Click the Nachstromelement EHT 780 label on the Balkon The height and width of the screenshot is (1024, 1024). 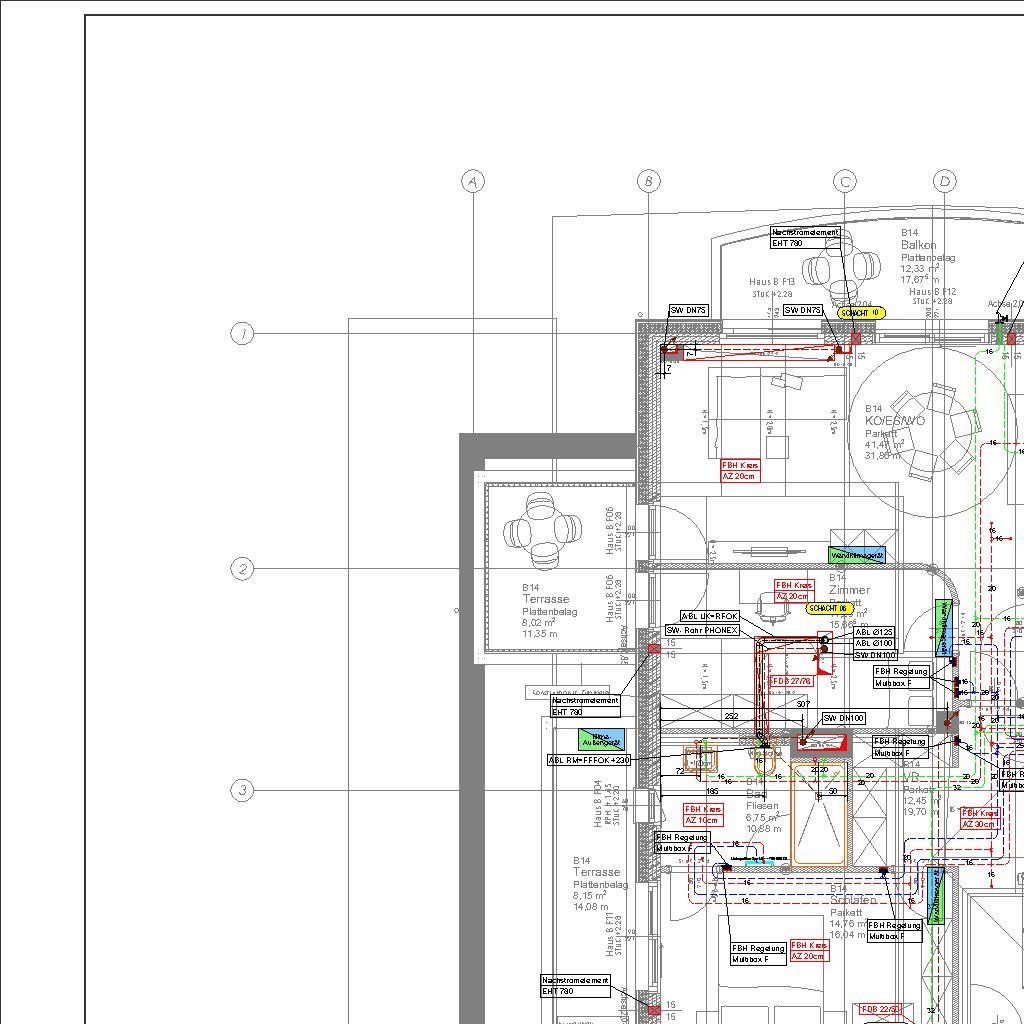coord(805,238)
